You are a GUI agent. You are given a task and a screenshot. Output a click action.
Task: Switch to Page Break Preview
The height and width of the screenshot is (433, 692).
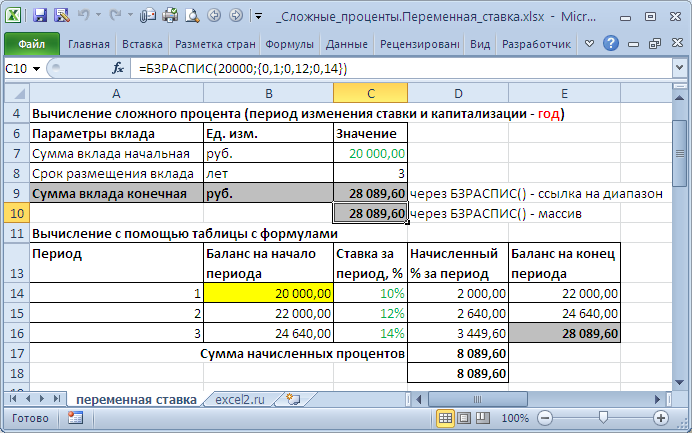483,418
